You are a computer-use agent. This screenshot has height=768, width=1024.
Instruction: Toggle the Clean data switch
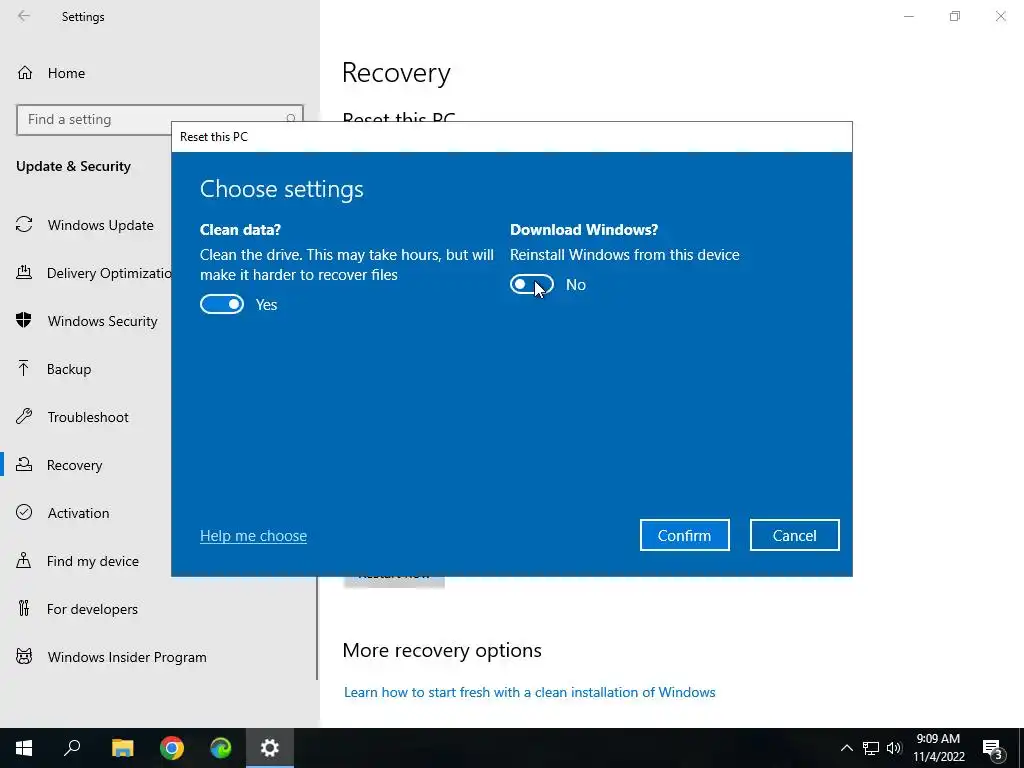(222, 304)
